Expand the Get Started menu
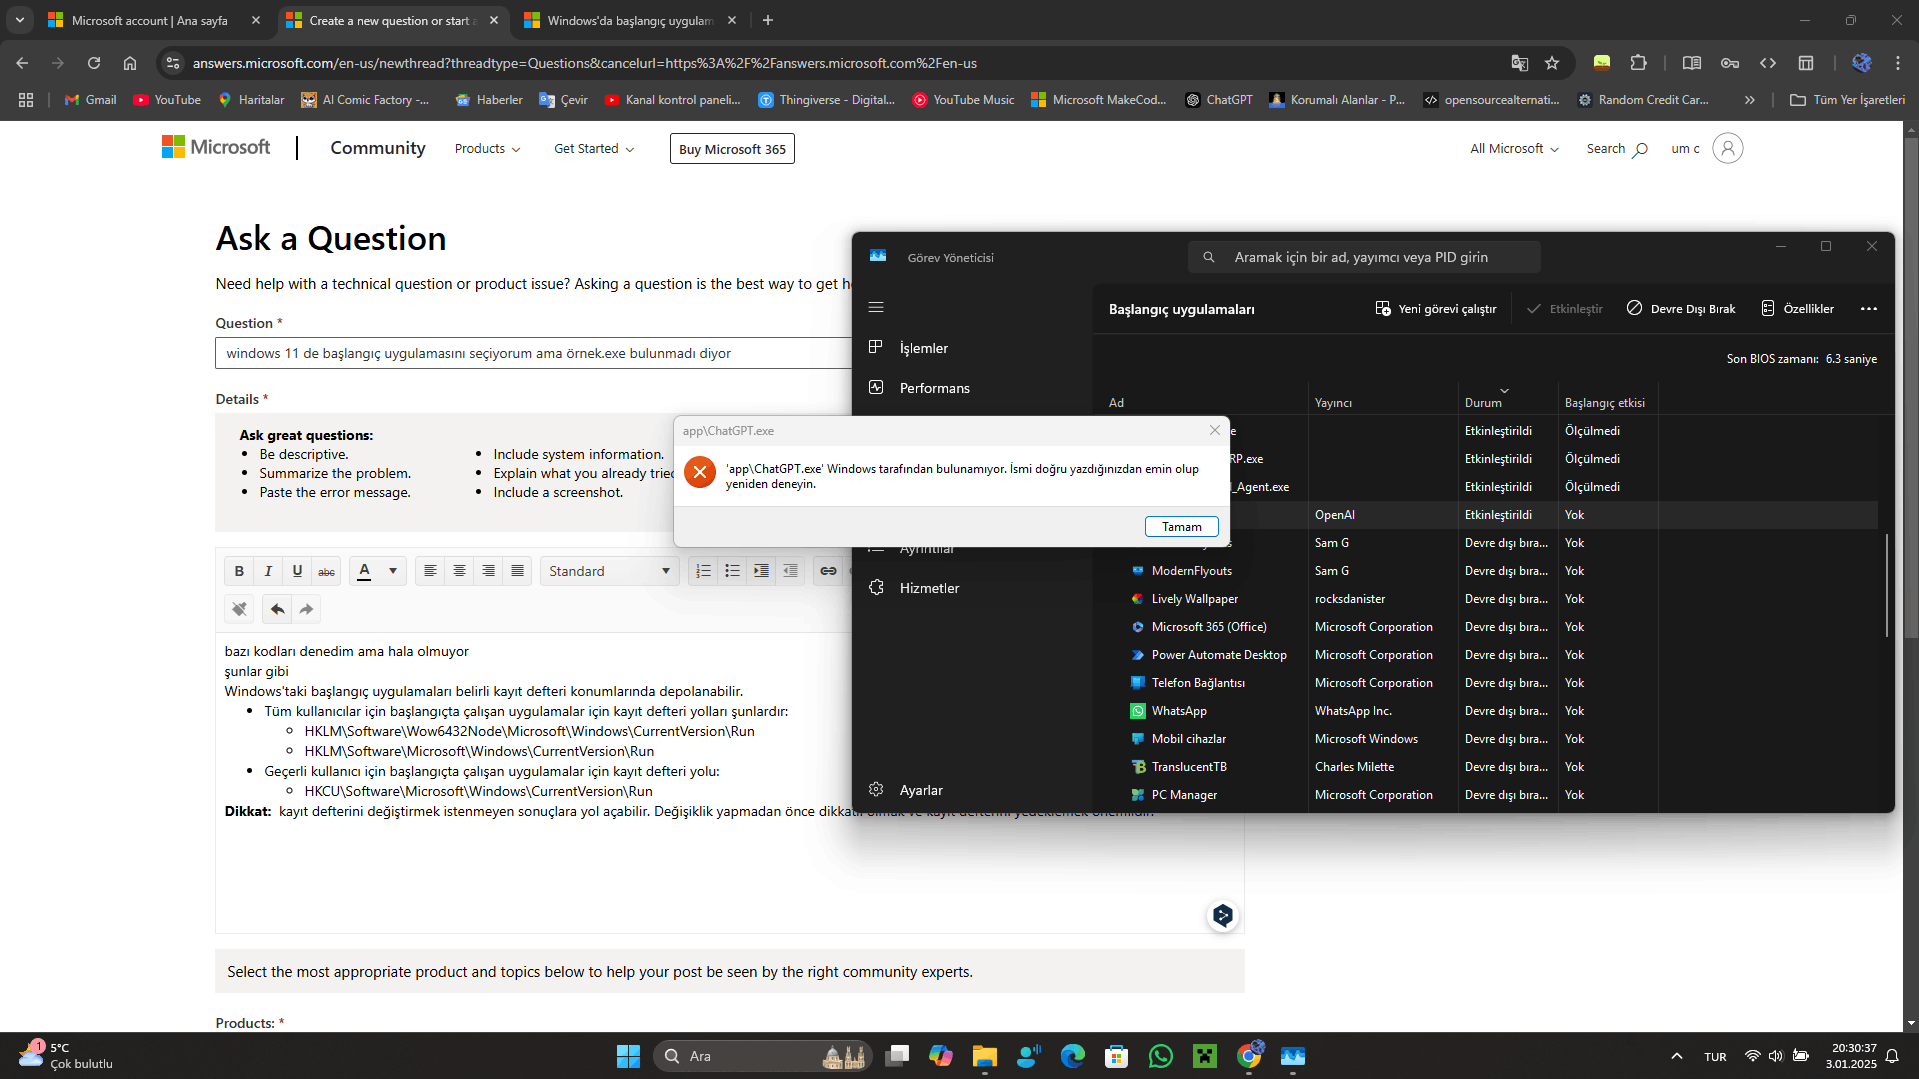The height and width of the screenshot is (1079, 1919). pos(594,149)
